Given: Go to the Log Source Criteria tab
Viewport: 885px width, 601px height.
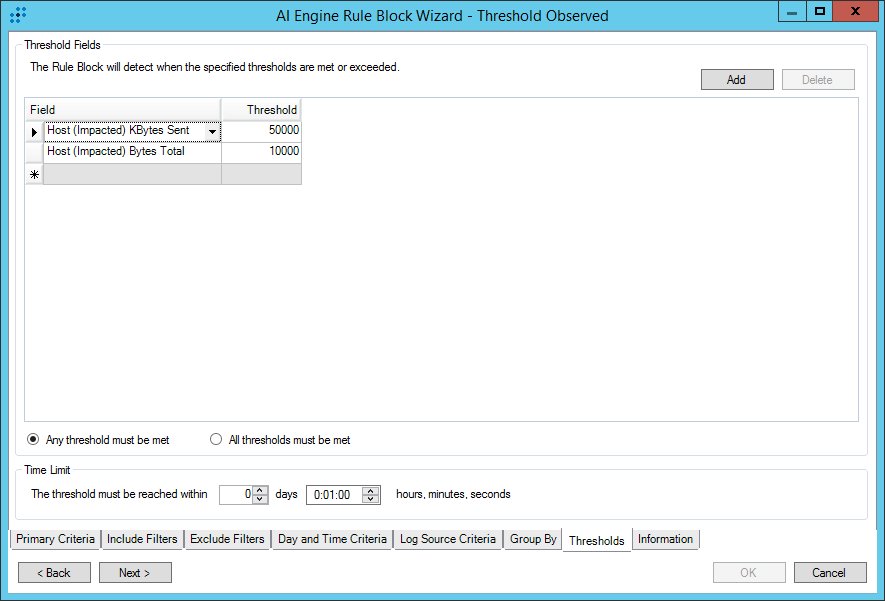Looking at the screenshot, I should coord(447,539).
